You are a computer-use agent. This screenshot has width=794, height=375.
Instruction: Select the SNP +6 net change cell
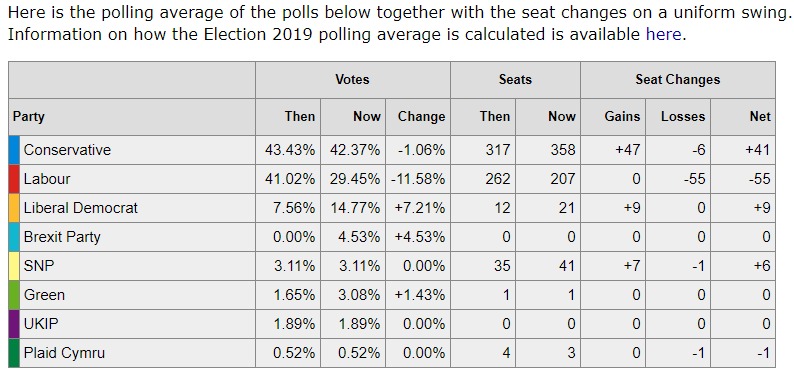(743, 266)
